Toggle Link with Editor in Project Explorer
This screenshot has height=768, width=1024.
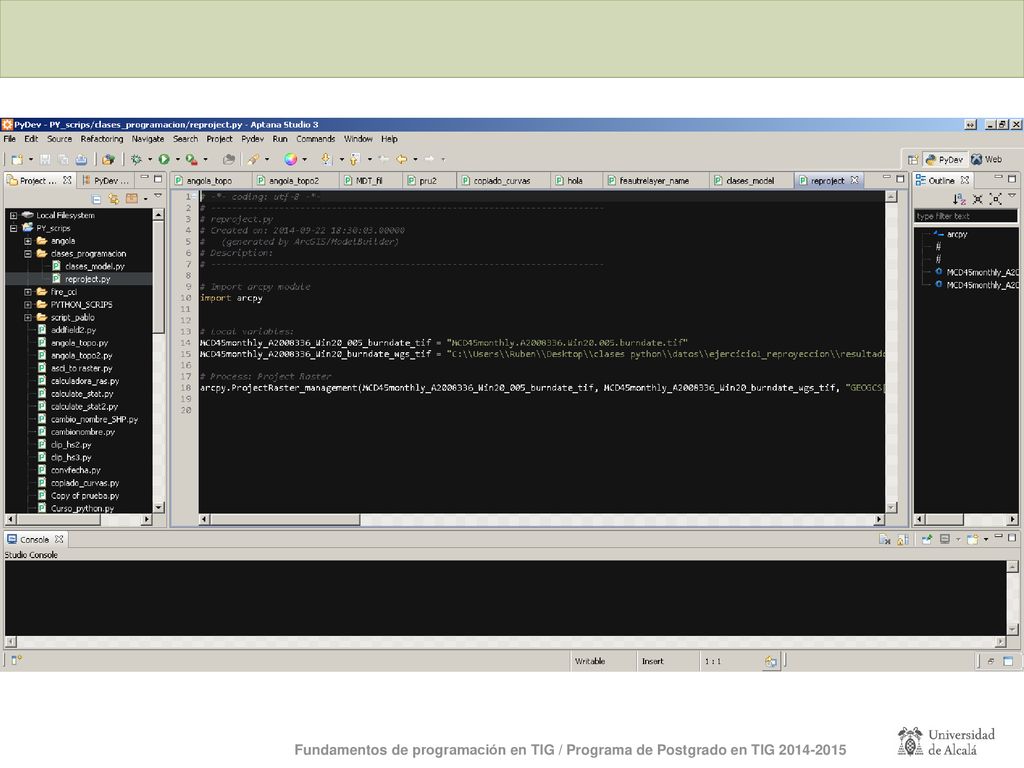[x=114, y=199]
